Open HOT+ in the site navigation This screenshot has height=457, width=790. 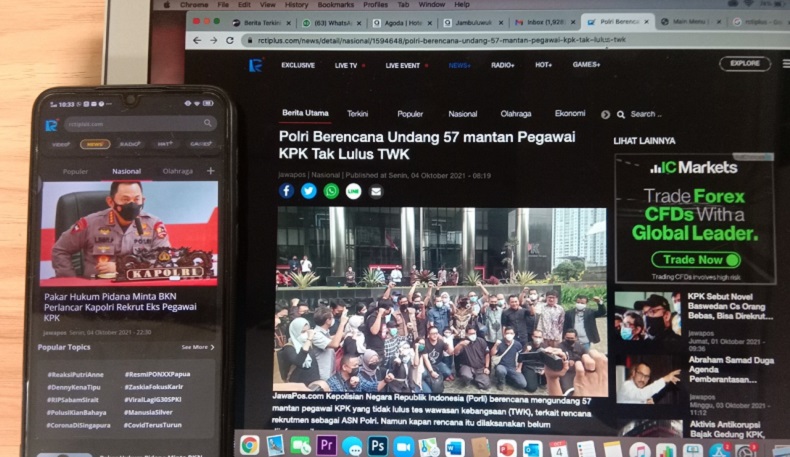pos(543,65)
